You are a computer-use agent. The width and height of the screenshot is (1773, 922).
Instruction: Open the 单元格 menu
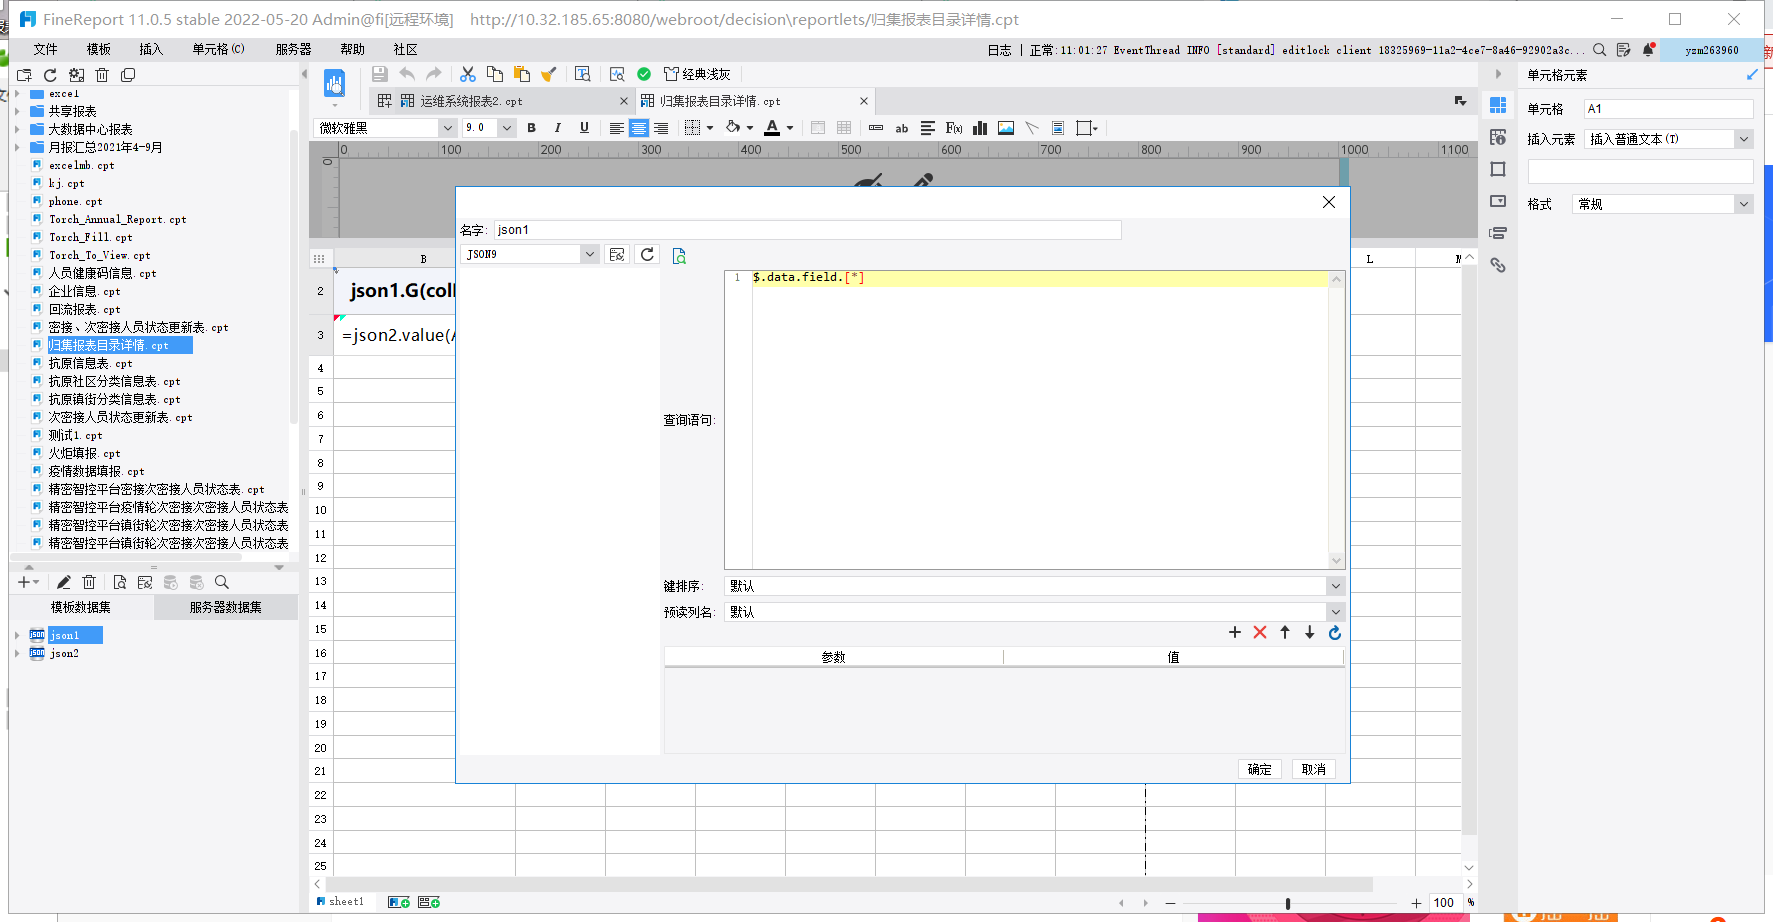218,49
